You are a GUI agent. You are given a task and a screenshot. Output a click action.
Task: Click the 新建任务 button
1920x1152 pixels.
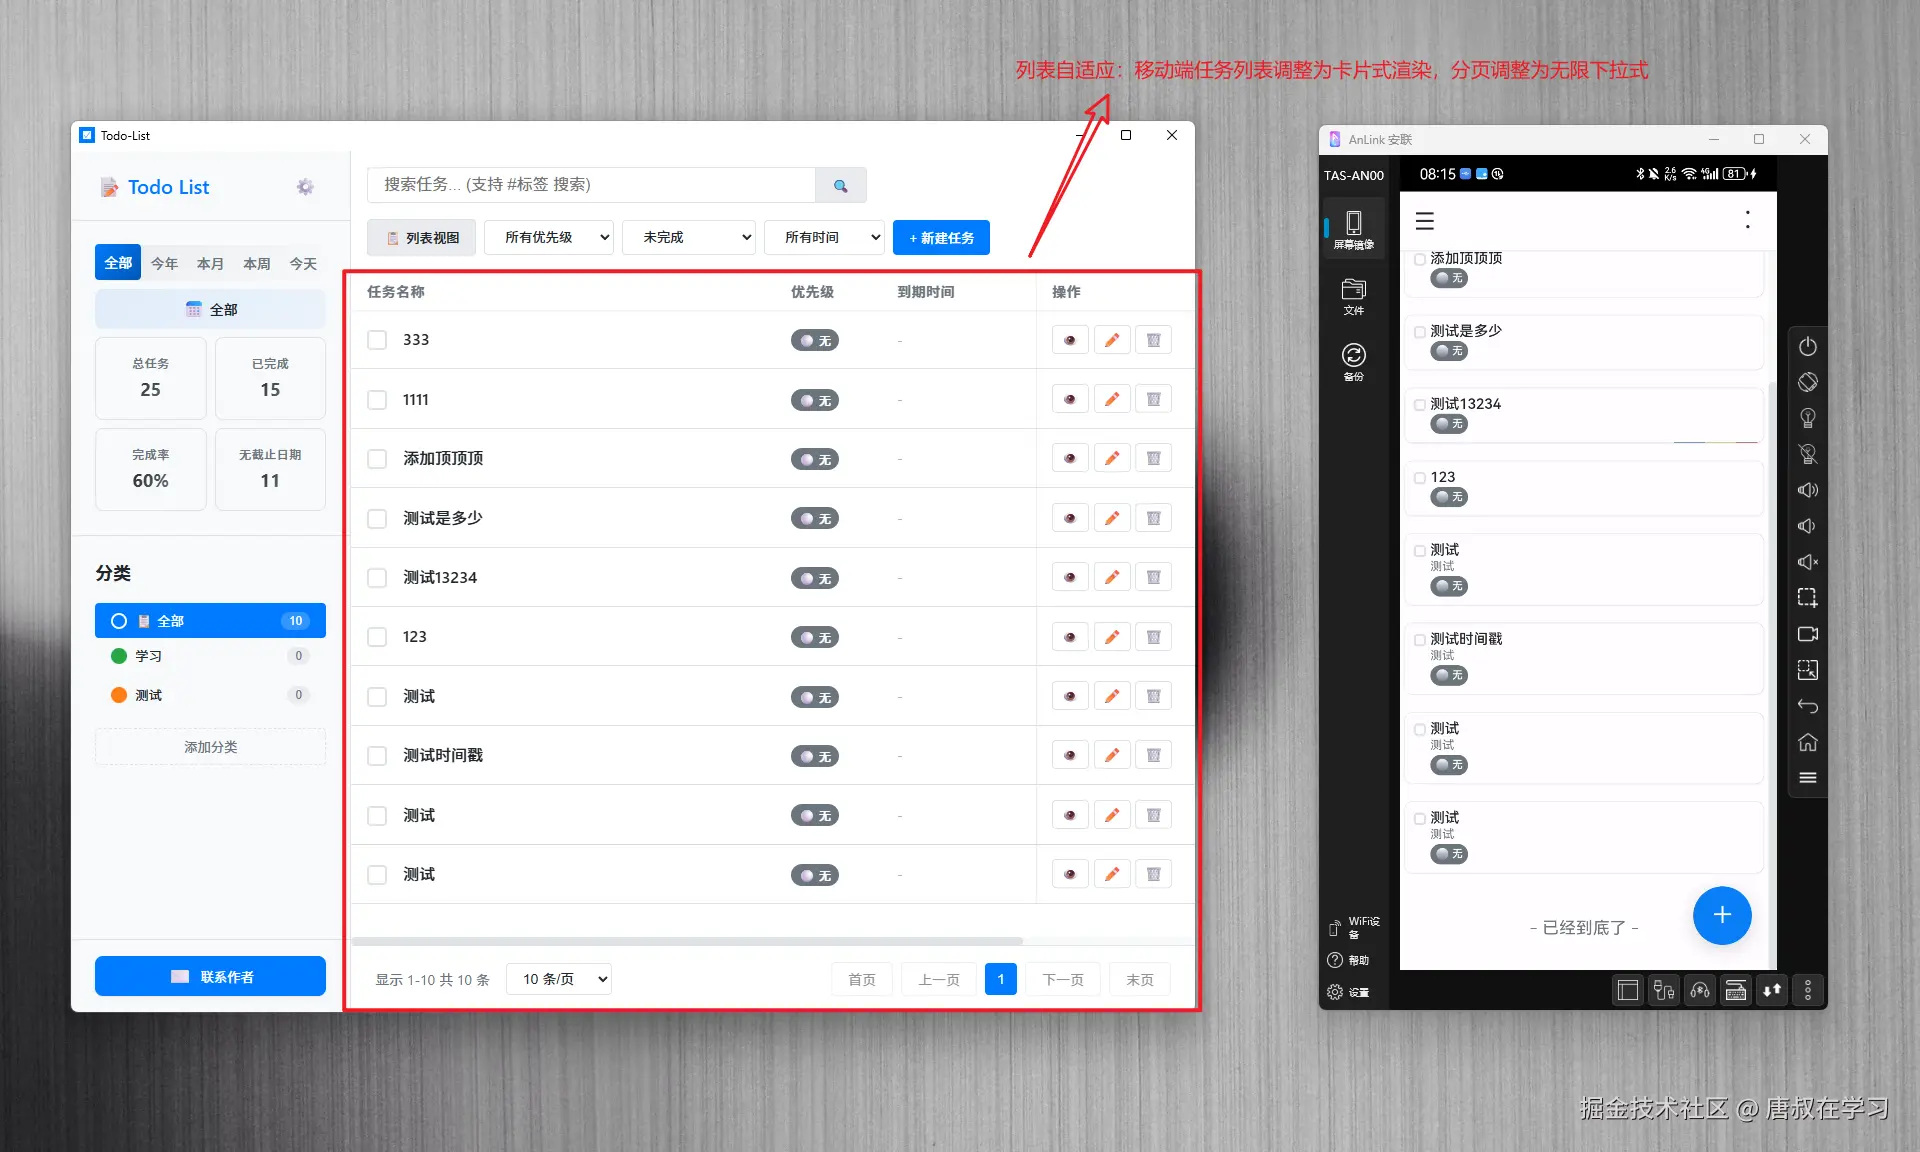941,238
